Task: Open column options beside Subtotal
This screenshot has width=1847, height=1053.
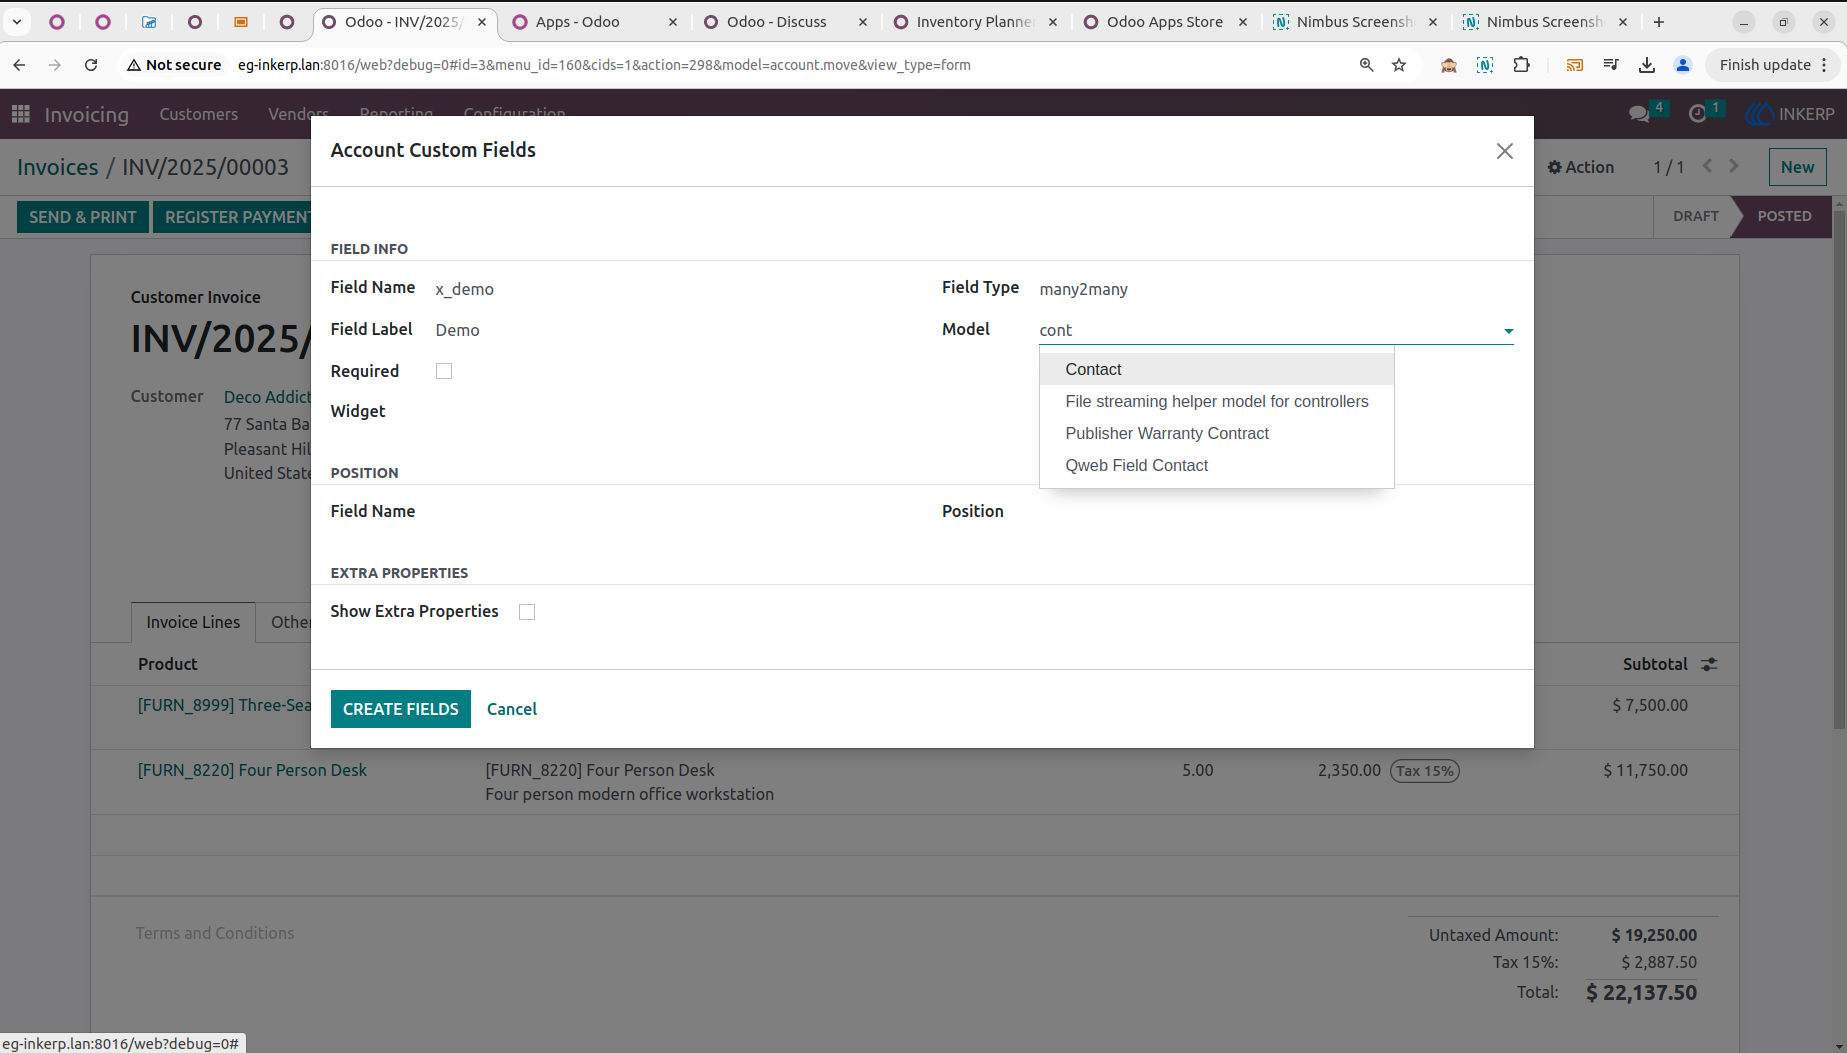Action: coord(1710,664)
